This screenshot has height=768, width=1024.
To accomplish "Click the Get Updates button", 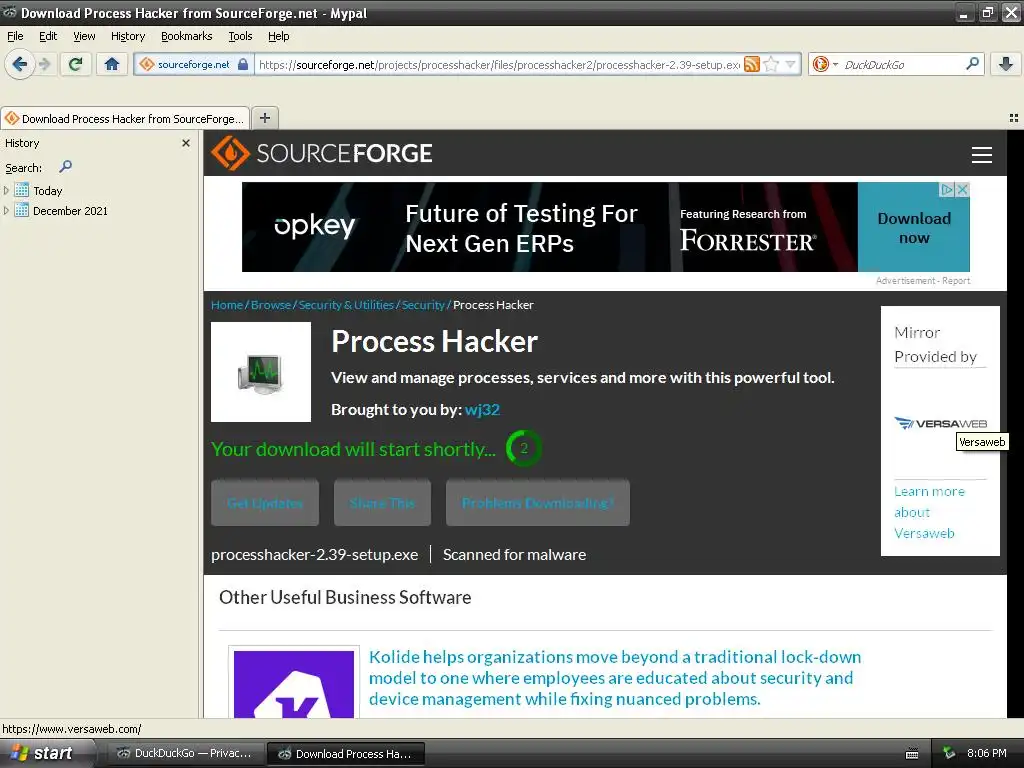I will (265, 503).
